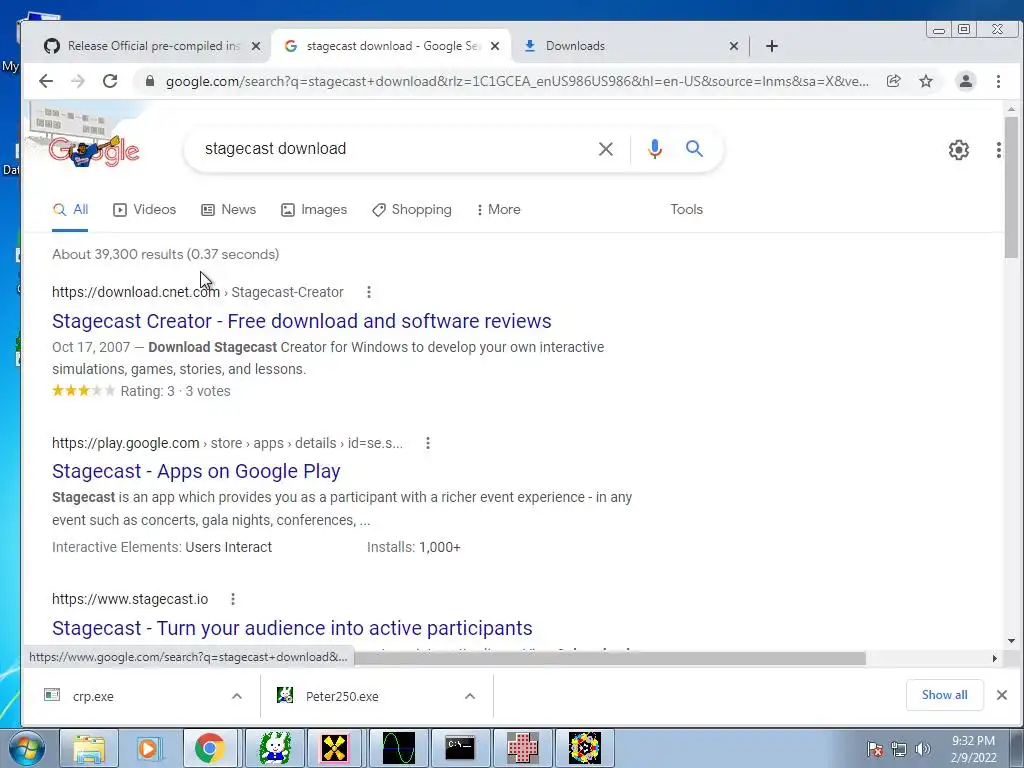Show All search results
1024x768 pixels.
tap(70, 210)
